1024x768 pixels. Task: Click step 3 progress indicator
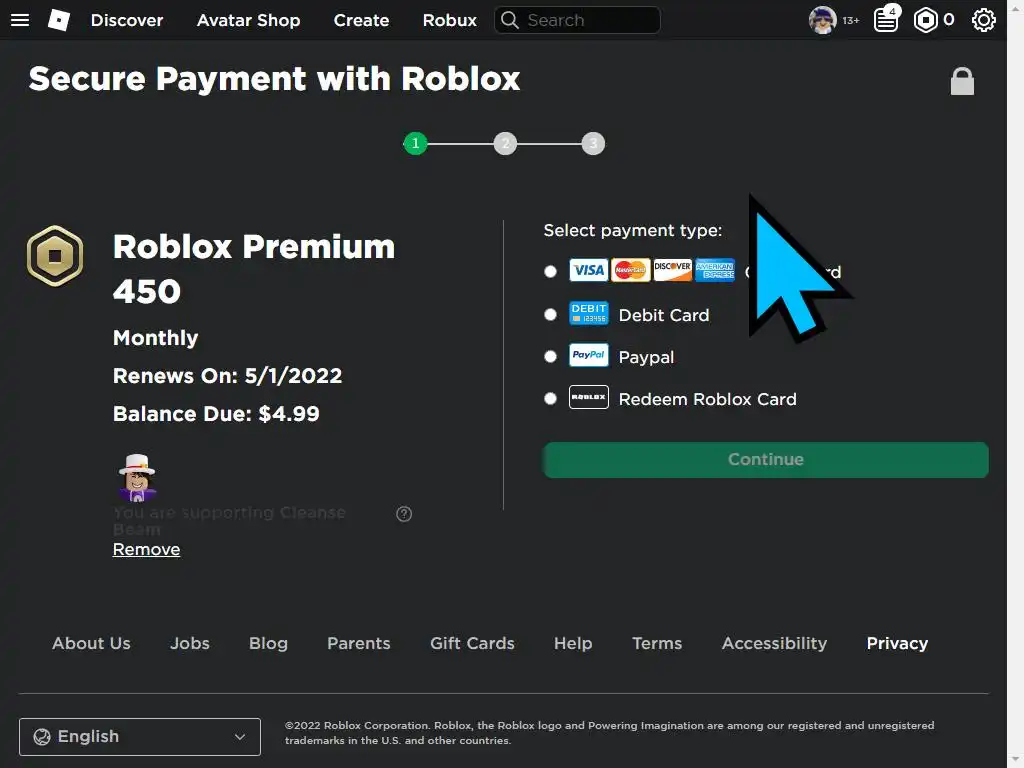(593, 143)
